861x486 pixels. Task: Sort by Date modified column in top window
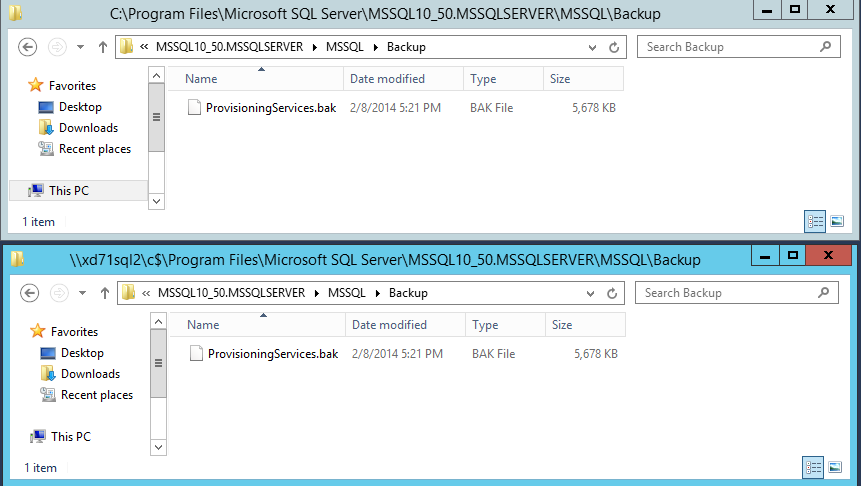tap(388, 79)
